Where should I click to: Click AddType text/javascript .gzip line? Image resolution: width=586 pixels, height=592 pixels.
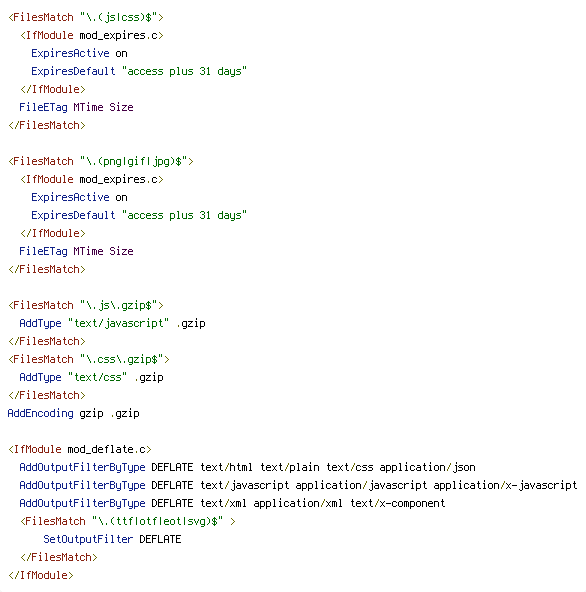113,323
